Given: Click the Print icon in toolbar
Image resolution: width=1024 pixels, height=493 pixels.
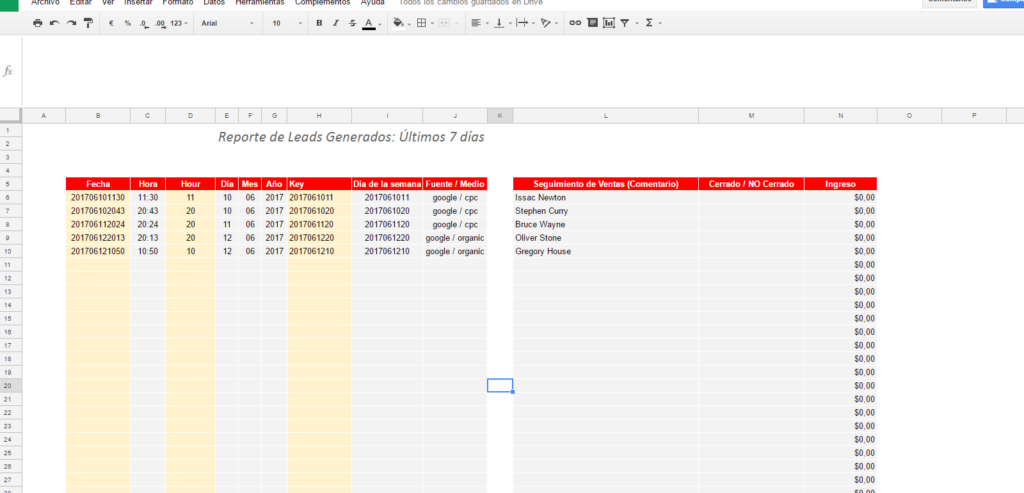Looking at the screenshot, I should tap(37, 23).
